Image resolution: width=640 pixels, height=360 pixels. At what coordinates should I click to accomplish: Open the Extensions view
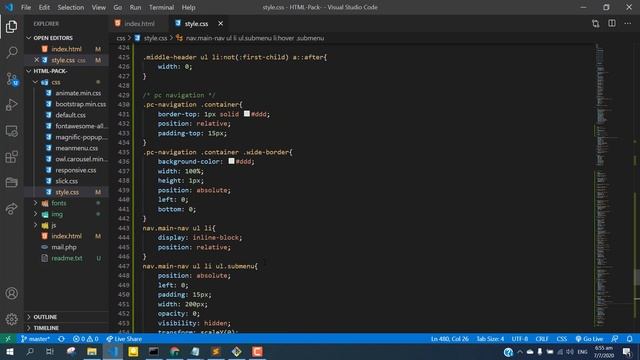coord(11,157)
